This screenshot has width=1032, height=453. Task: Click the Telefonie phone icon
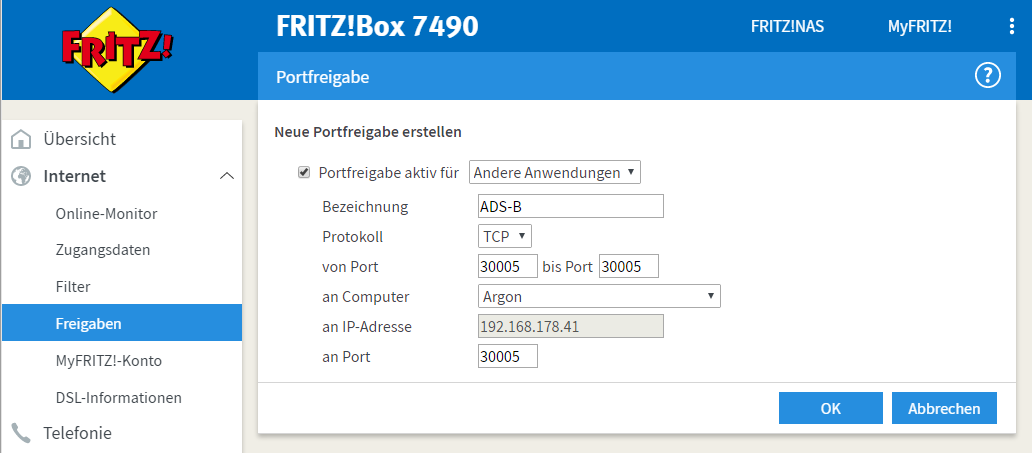(x=22, y=433)
